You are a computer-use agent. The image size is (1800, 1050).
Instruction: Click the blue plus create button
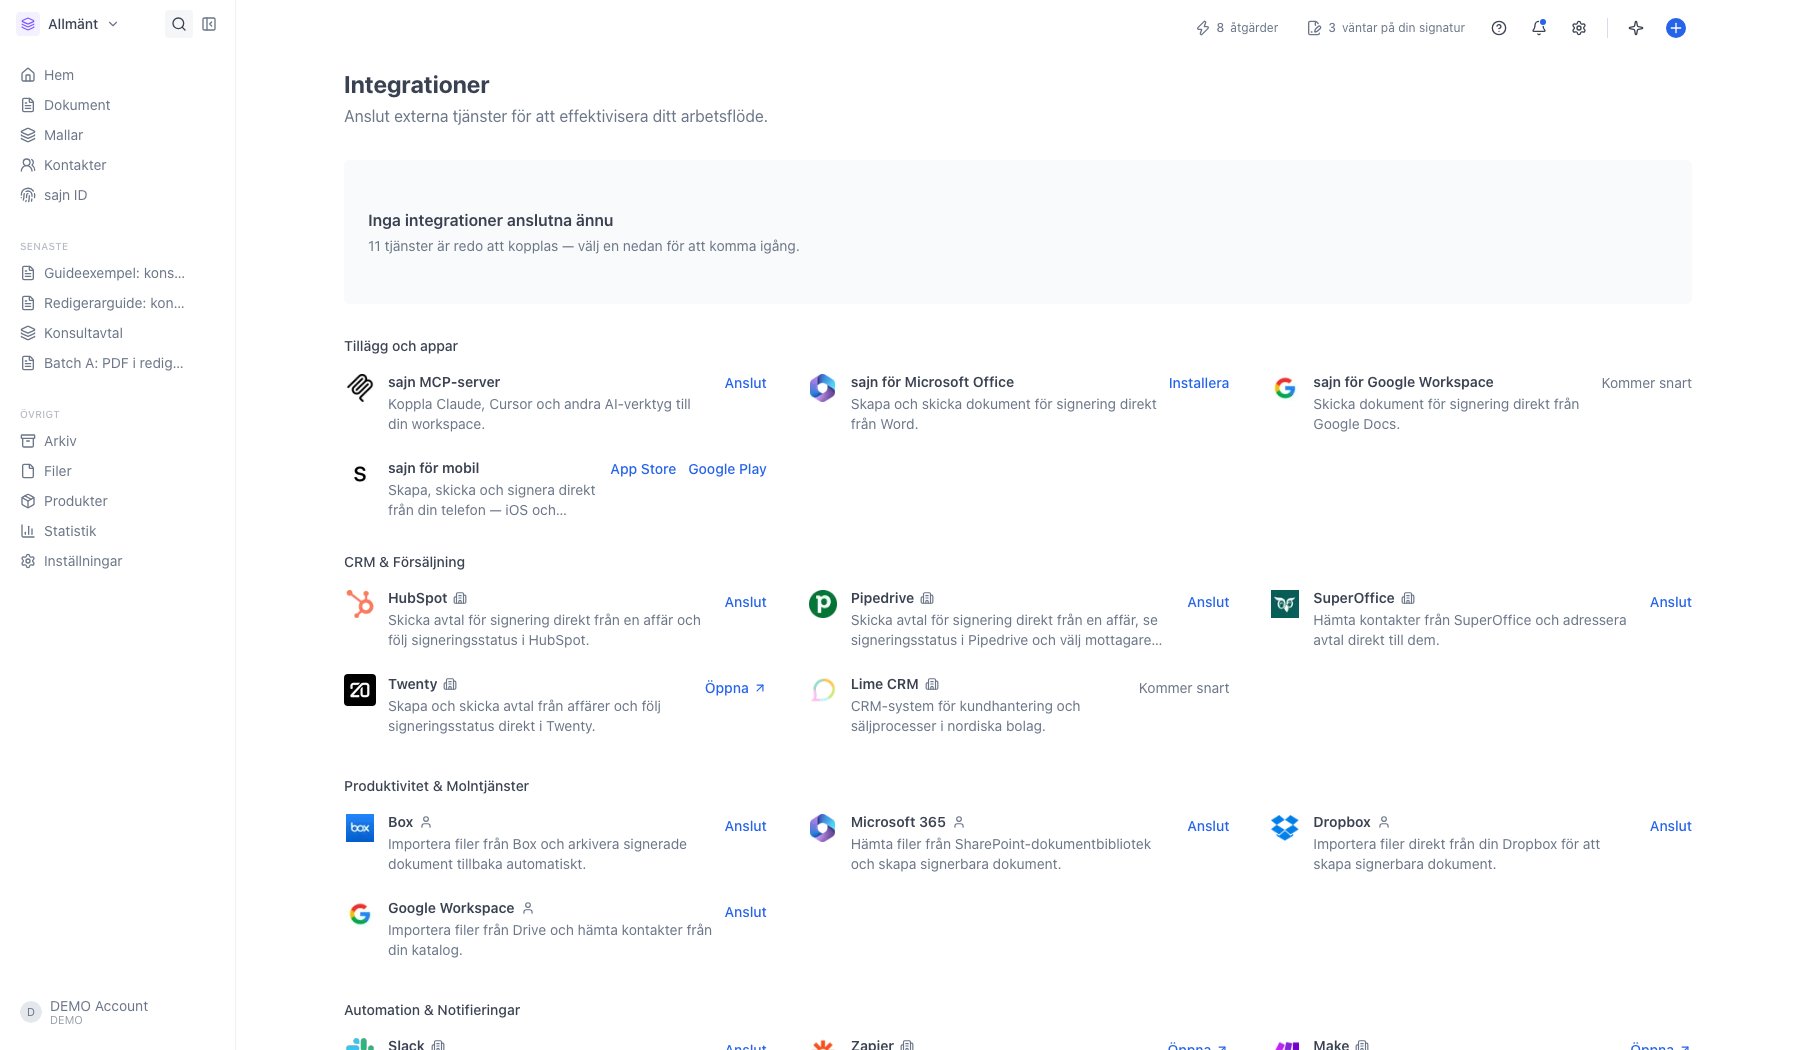coord(1676,28)
